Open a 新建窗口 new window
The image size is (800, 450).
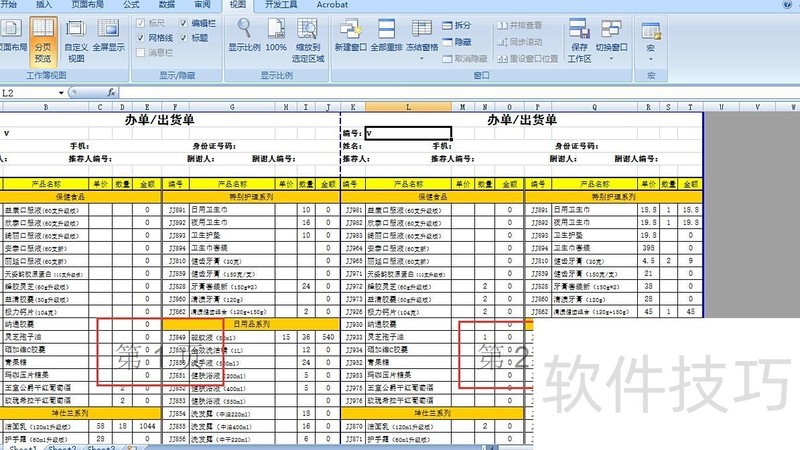pyautogui.click(x=351, y=36)
